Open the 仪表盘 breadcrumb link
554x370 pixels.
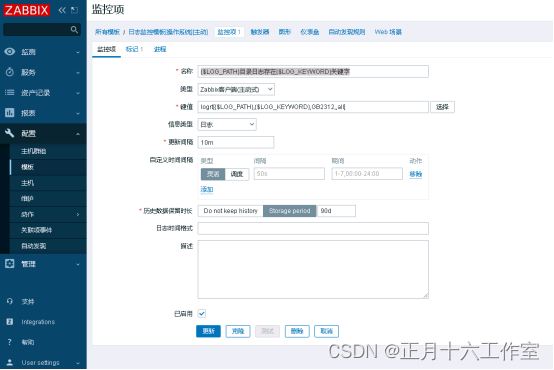coord(310,32)
